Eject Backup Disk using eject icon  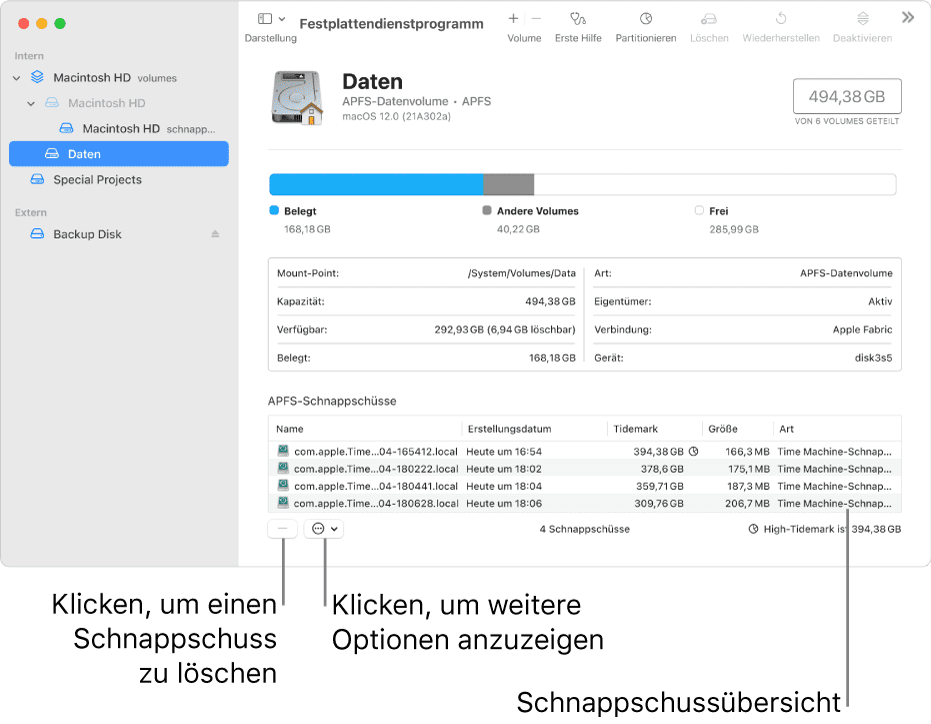click(x=214, y=234)
